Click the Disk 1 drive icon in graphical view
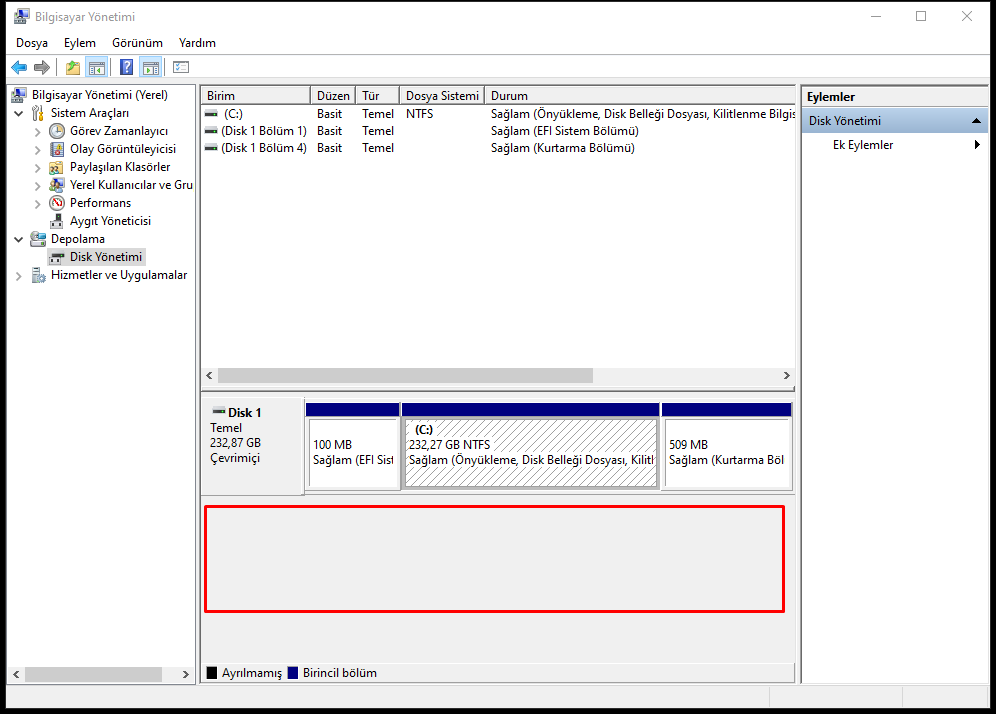 [x=219, y=412]
